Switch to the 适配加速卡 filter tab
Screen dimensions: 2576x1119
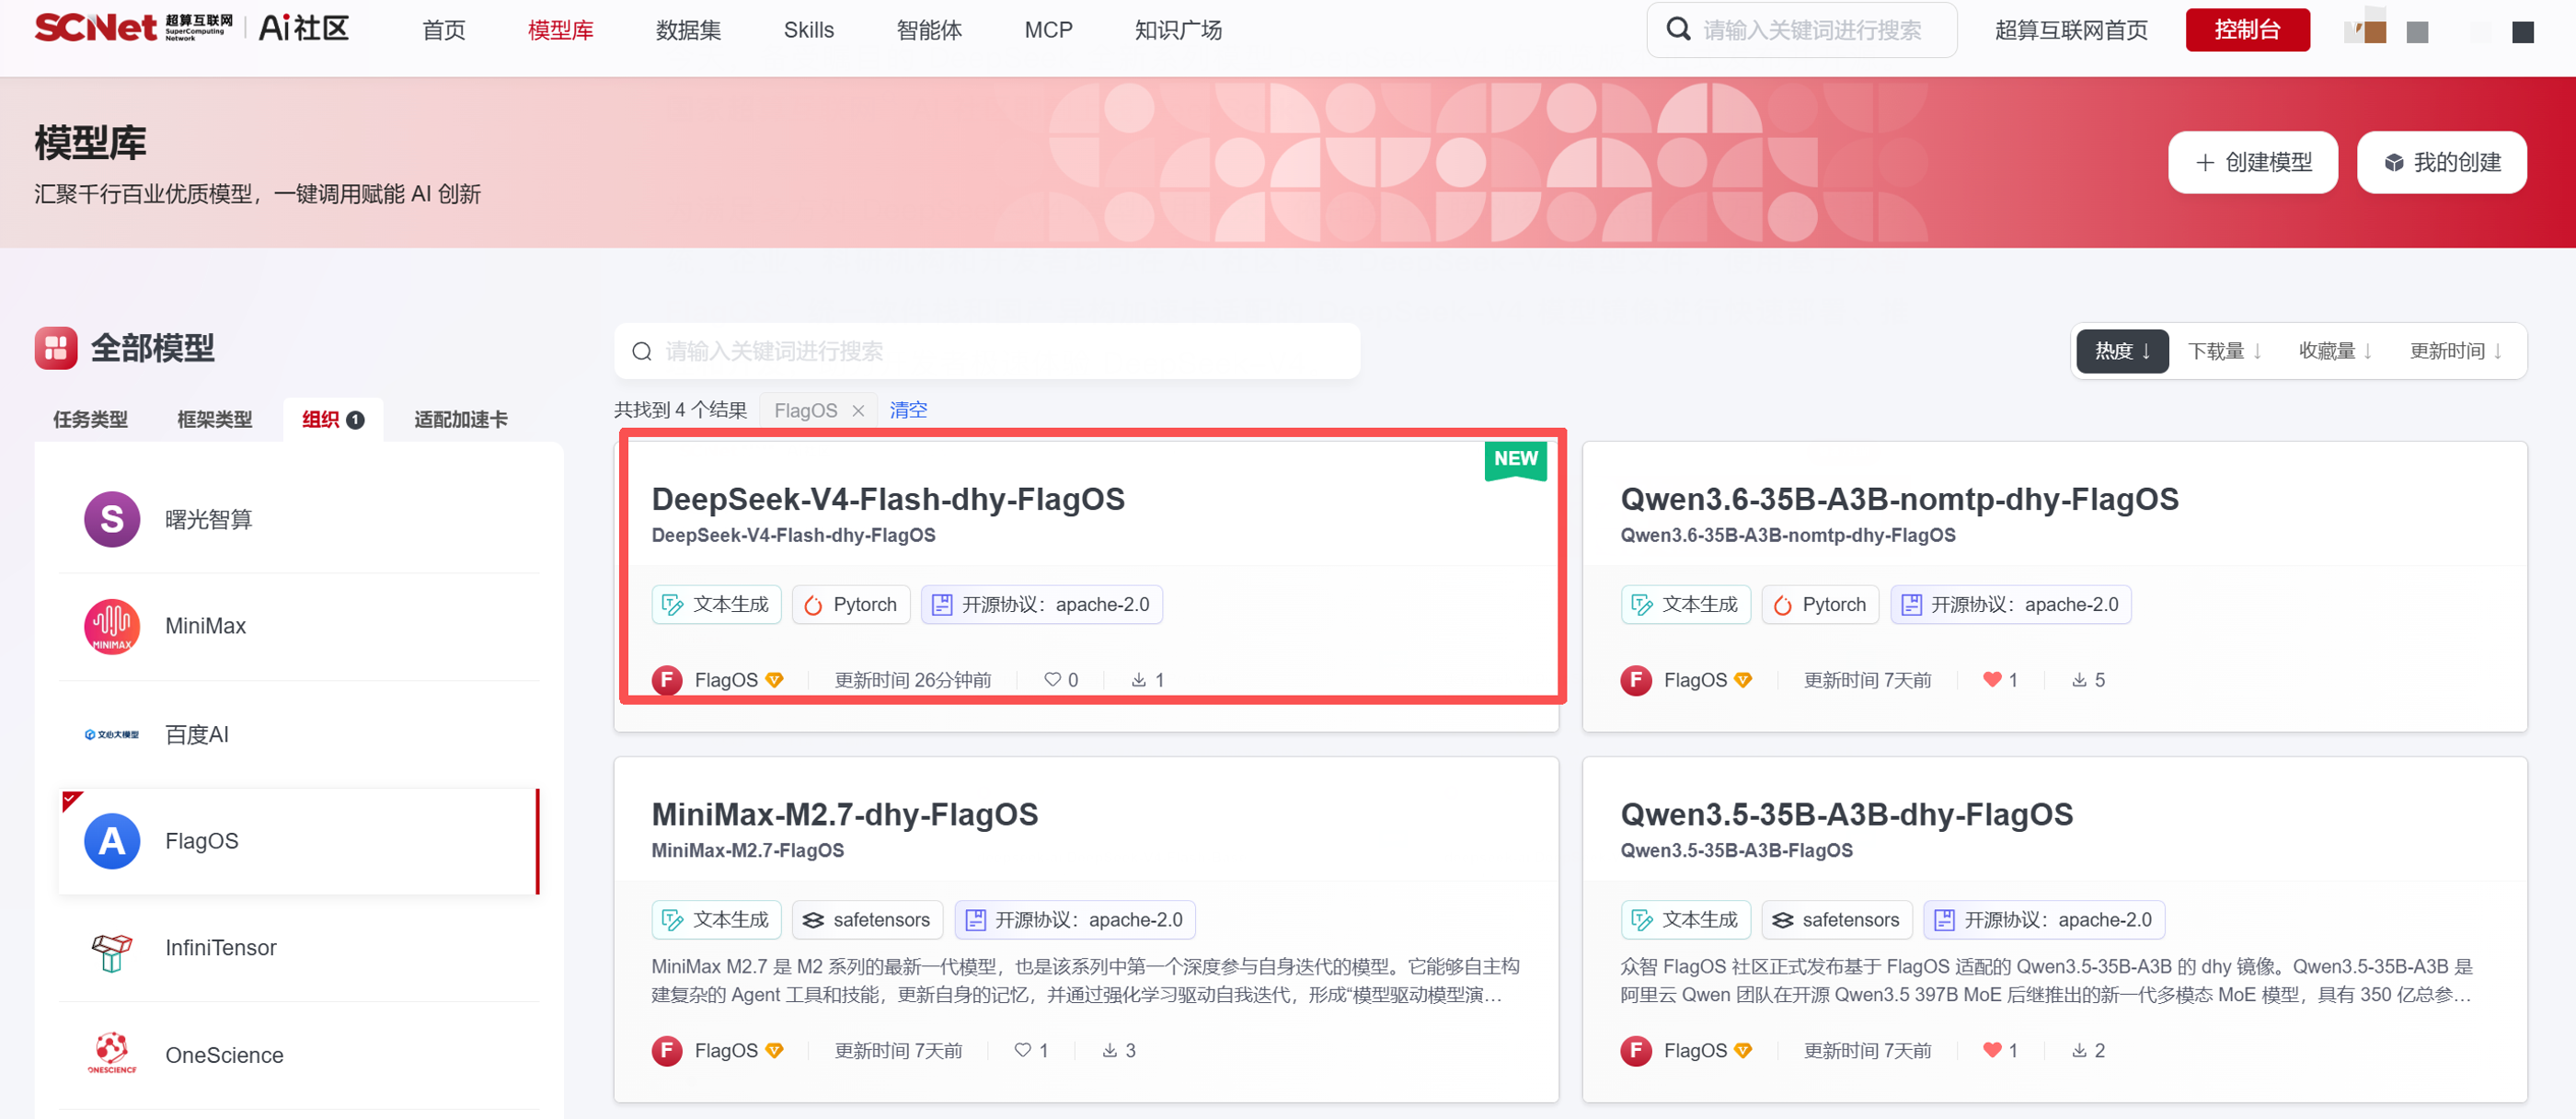click(x=461, y=419)
